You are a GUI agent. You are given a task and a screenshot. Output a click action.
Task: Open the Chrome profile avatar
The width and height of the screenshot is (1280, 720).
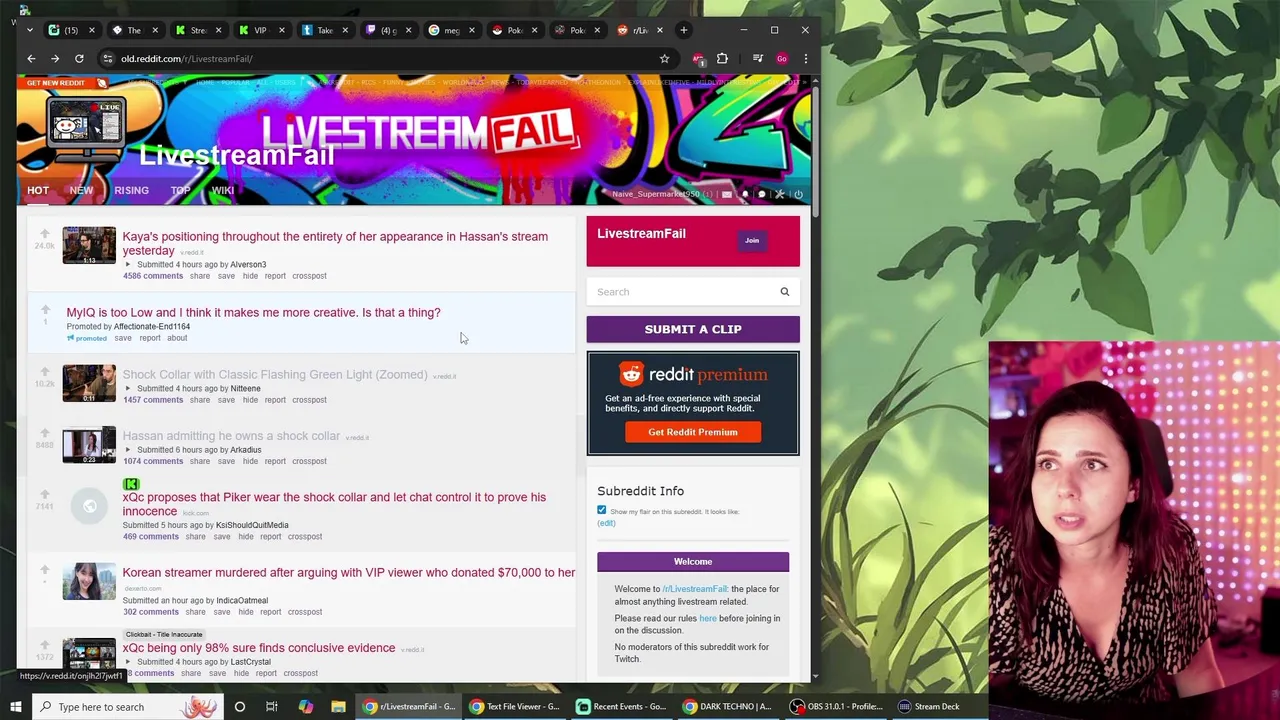pos(781,58)
